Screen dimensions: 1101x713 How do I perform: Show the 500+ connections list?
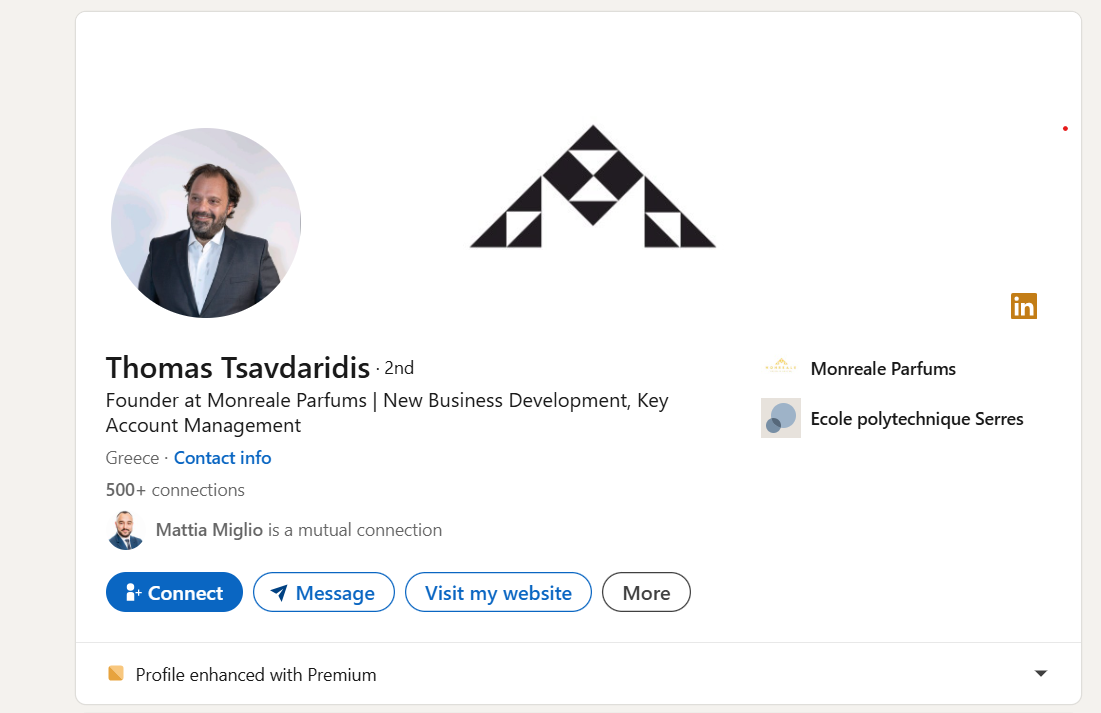[175, 490]
